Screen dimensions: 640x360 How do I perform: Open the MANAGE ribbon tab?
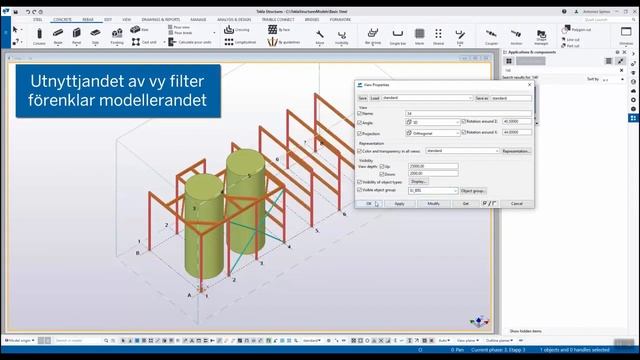[x=198, y=20]
